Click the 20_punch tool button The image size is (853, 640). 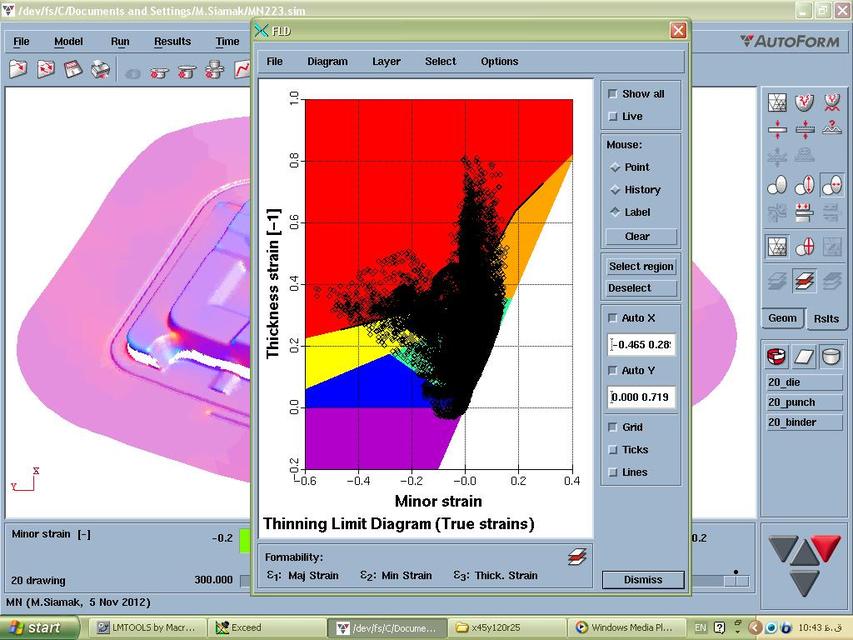point(803,402)
